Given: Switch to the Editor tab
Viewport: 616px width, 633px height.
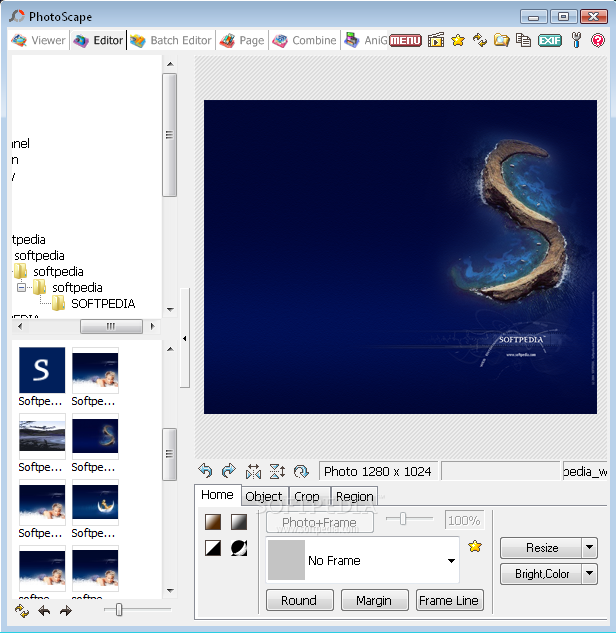Looking at the screenshot, I should [98, 40].
